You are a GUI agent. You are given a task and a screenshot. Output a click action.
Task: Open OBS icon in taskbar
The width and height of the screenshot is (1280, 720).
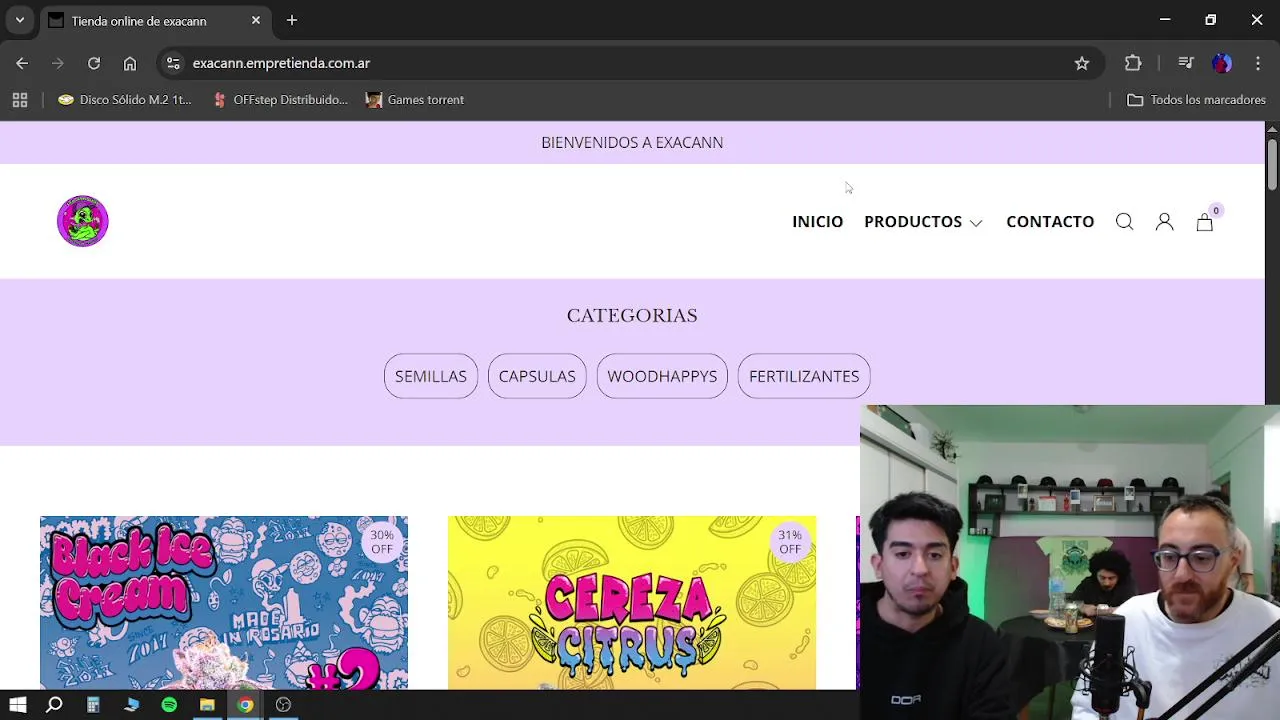tap(283, 705)
